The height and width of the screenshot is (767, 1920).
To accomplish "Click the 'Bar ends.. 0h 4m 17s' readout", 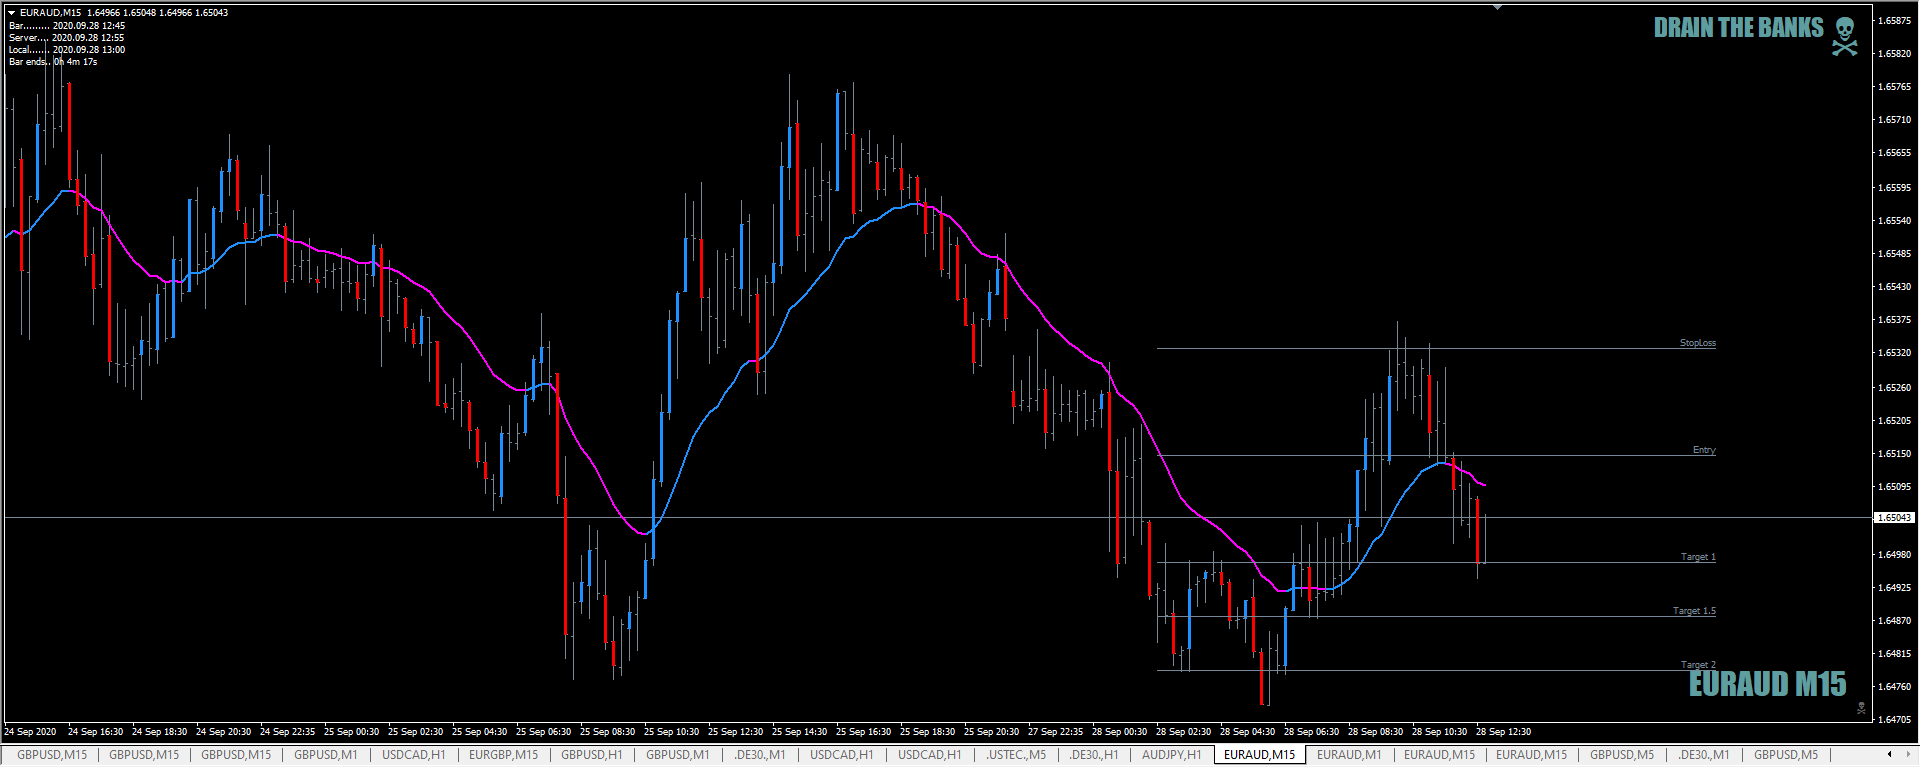I will 53,62.
